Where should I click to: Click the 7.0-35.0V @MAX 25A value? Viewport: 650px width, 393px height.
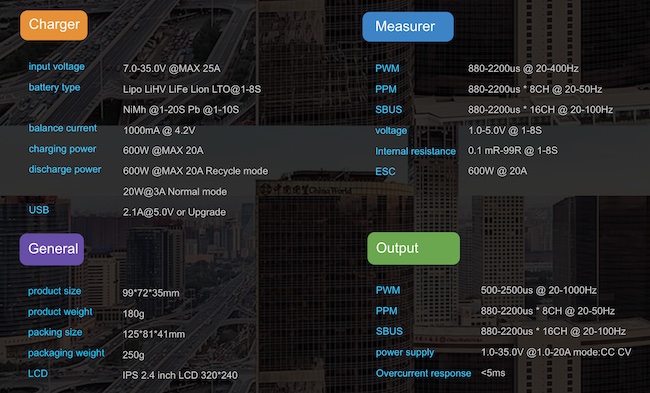point(172,69)
